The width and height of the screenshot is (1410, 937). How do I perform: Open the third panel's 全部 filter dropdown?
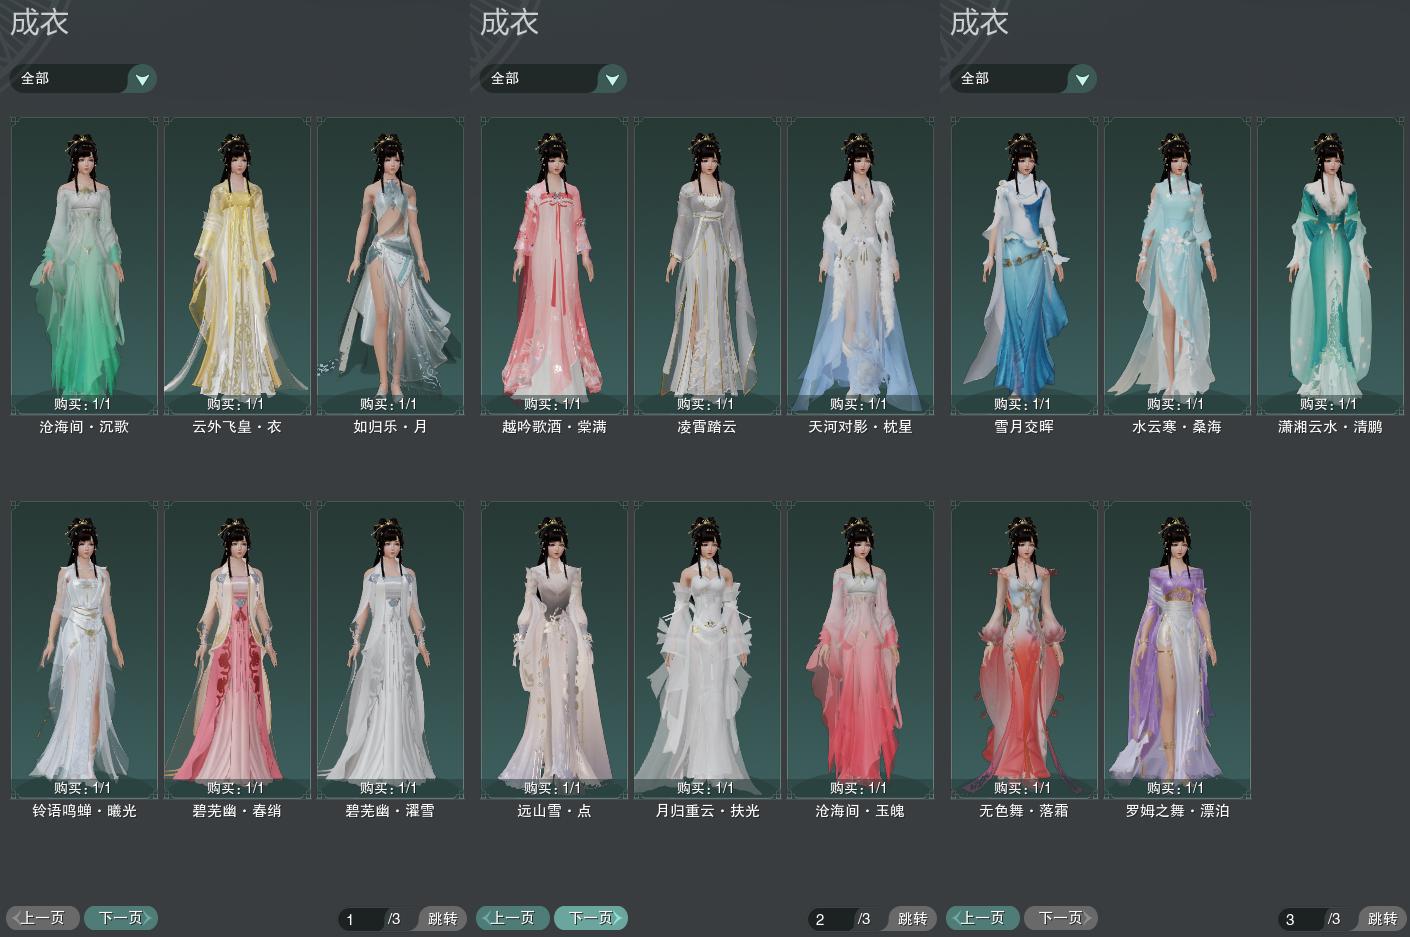pos(1024,78)
